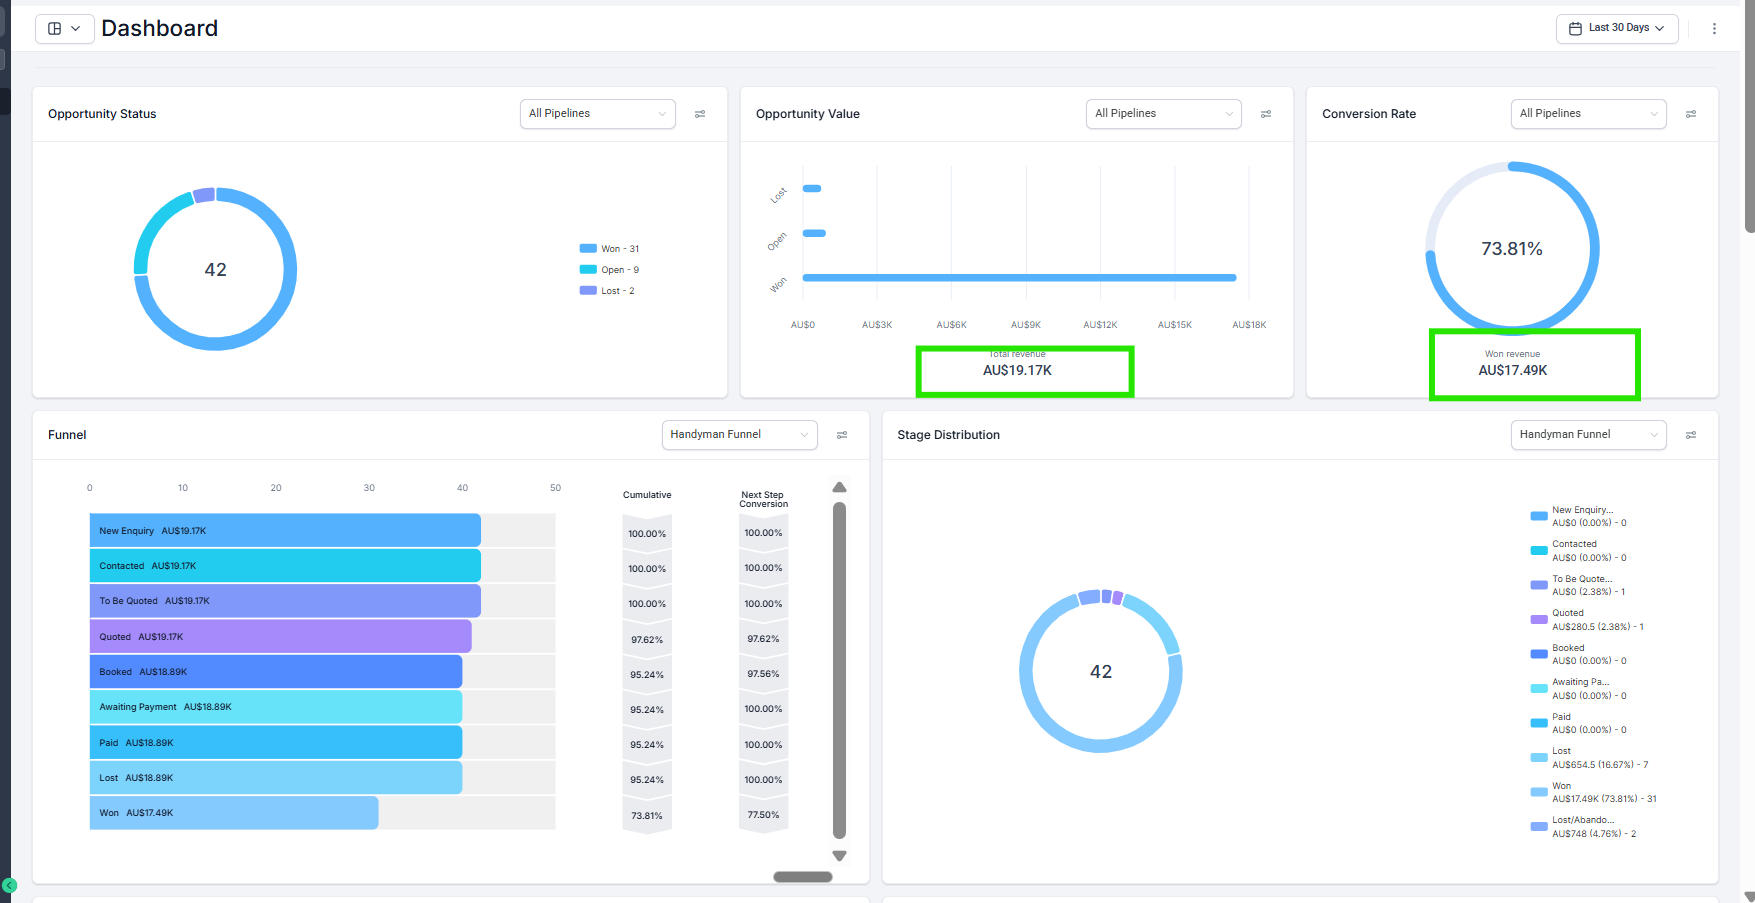
Task: Open Conversion Rate widget filter settings
Action: [x=1691, y=114]
